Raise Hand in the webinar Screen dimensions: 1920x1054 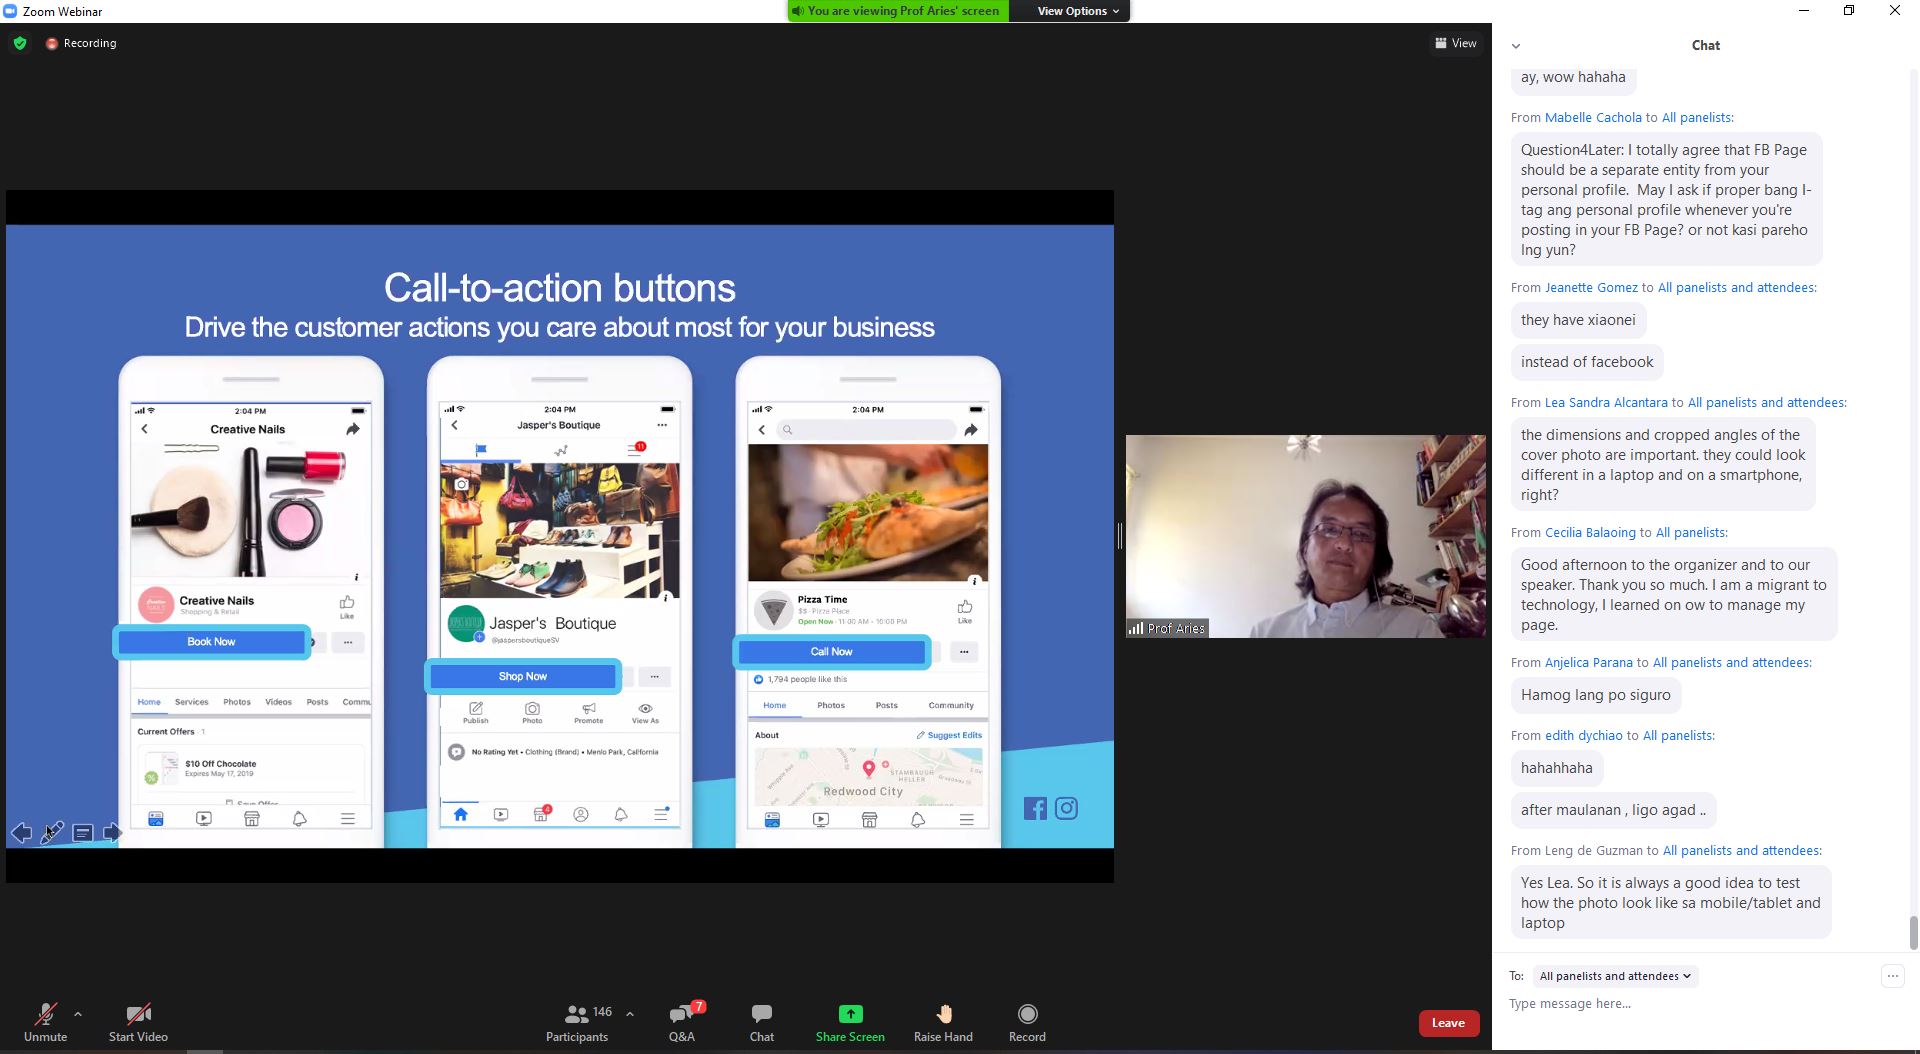click(x=943, y=1022)
